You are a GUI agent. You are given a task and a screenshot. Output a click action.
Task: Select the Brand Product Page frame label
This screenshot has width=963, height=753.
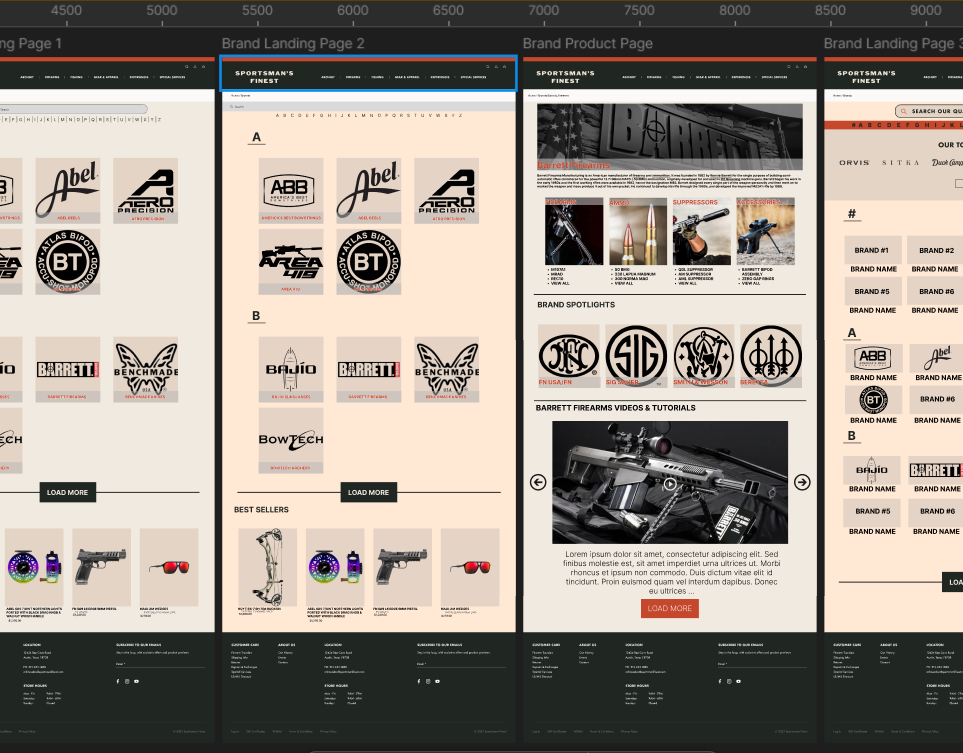point(588,44)
